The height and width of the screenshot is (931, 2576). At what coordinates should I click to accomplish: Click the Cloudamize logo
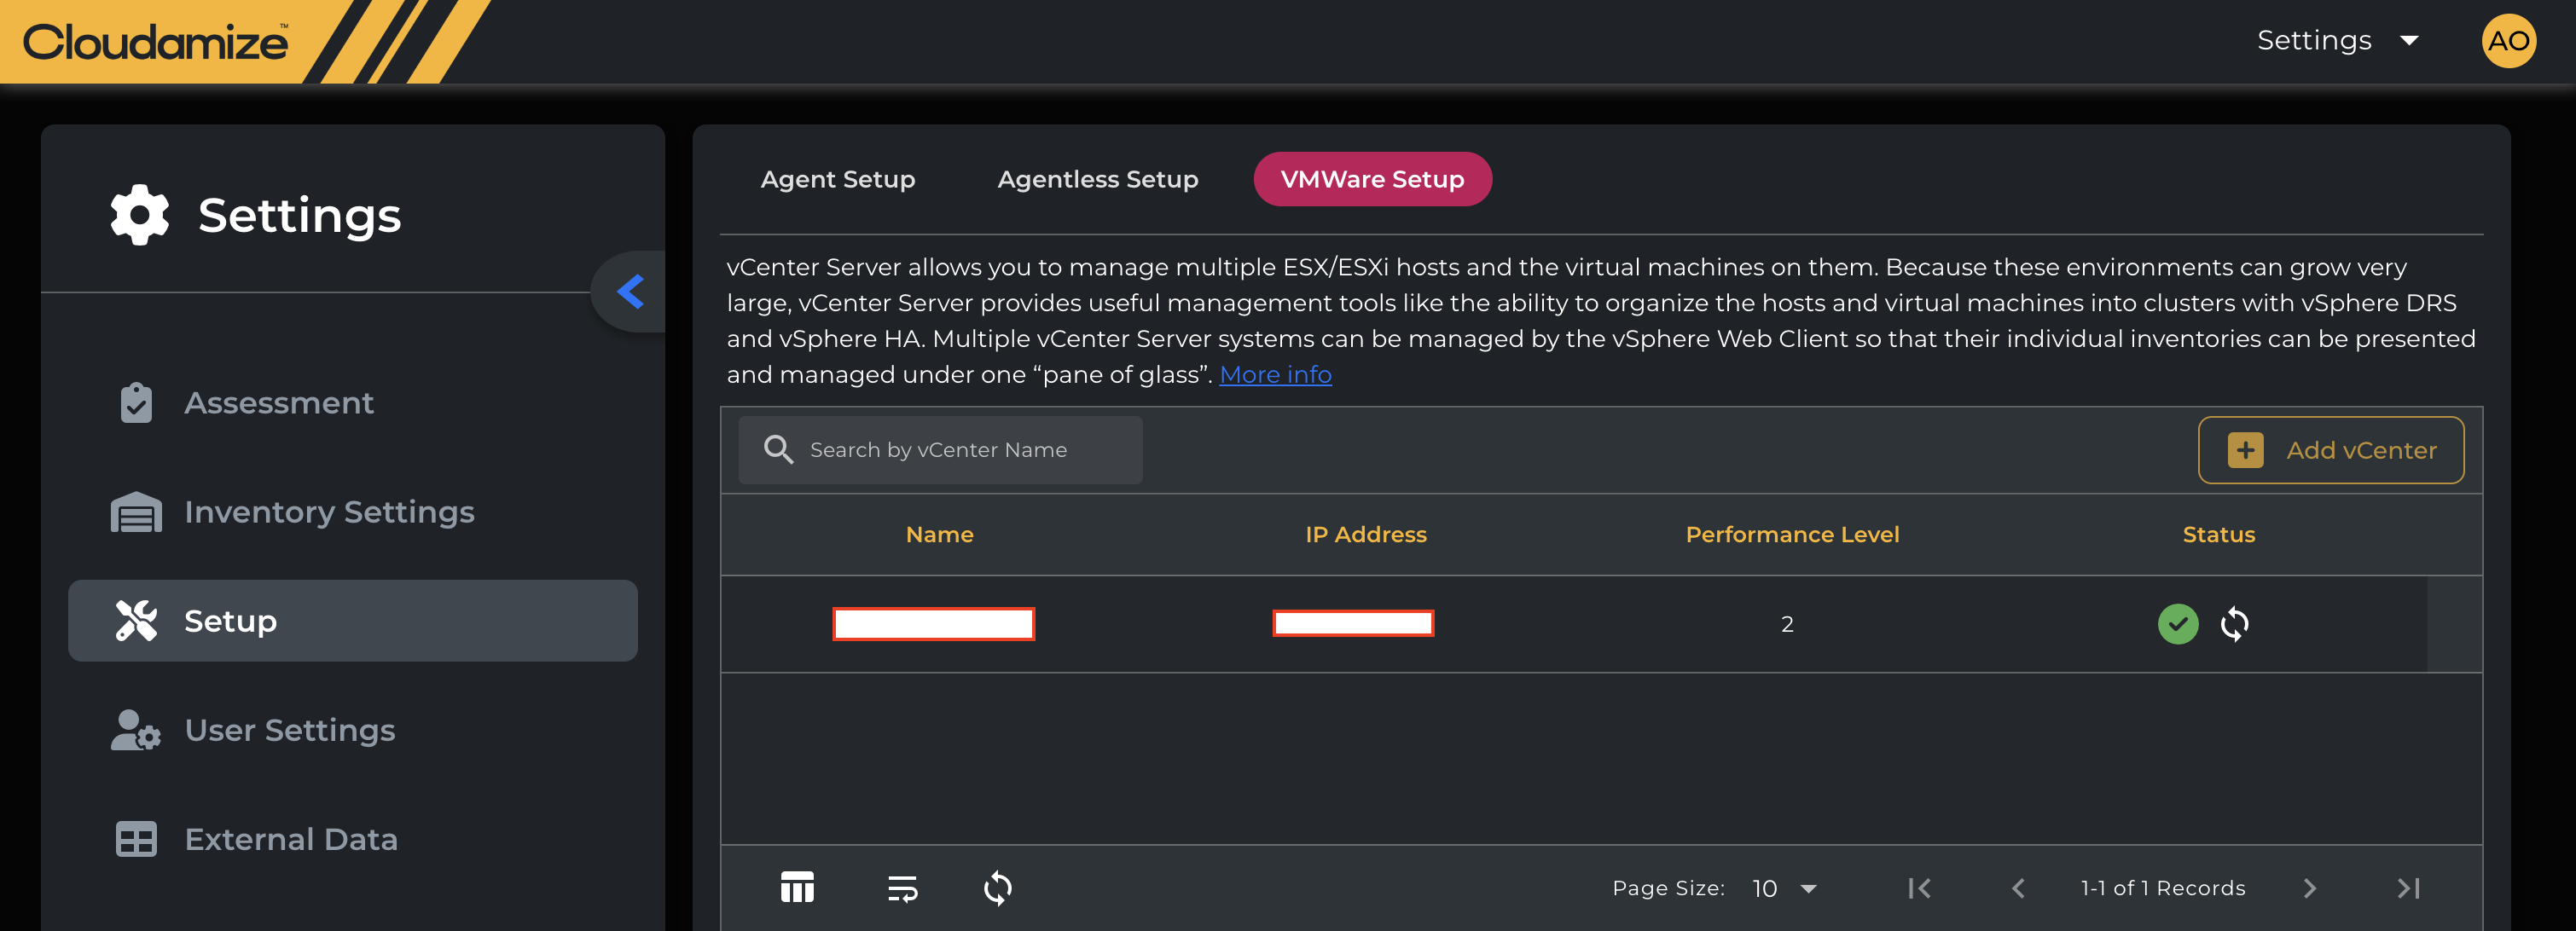coord(156,42)
